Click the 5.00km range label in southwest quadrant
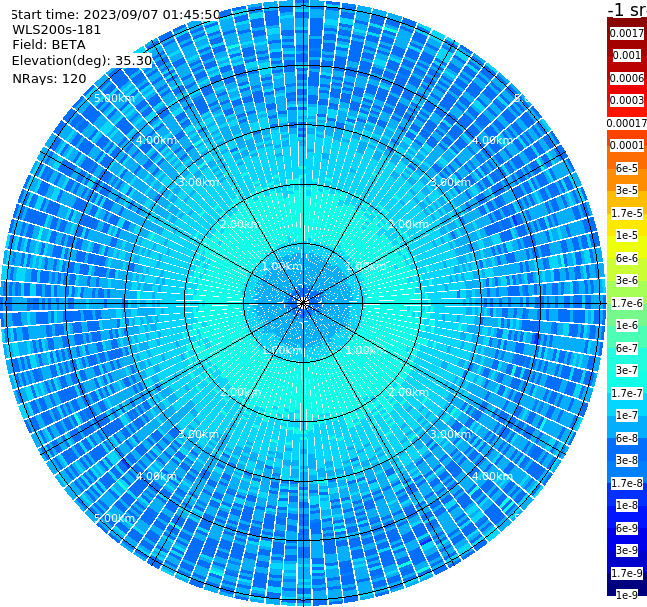The width and height of the screenshot is (647, 607). (114, 518)
